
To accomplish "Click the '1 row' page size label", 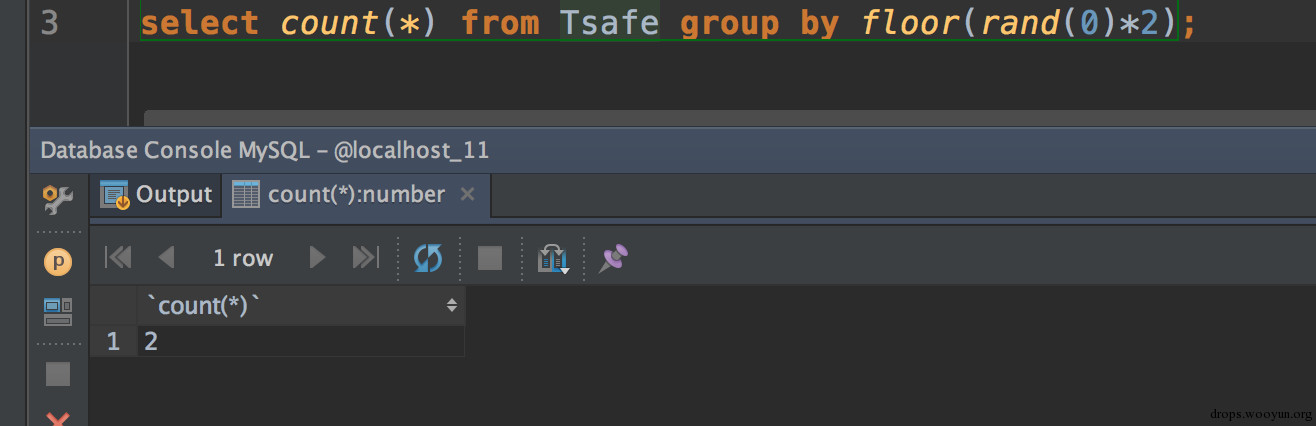I will tap(243, 259).
